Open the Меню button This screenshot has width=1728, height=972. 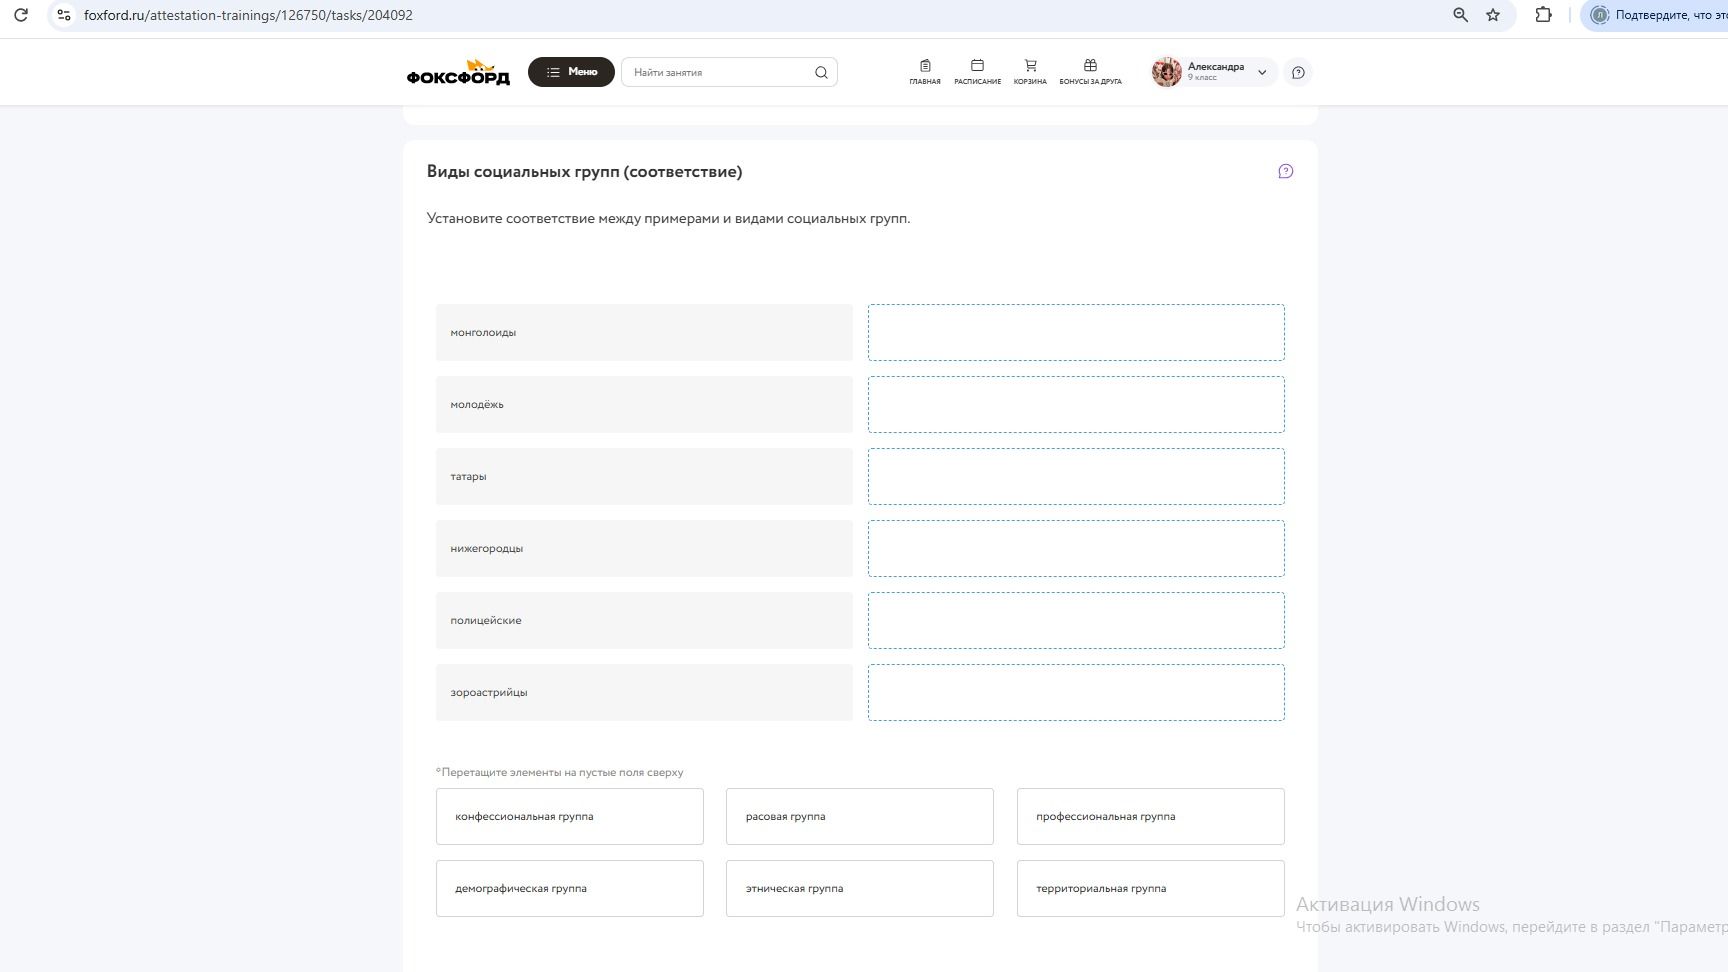point(571,72)
